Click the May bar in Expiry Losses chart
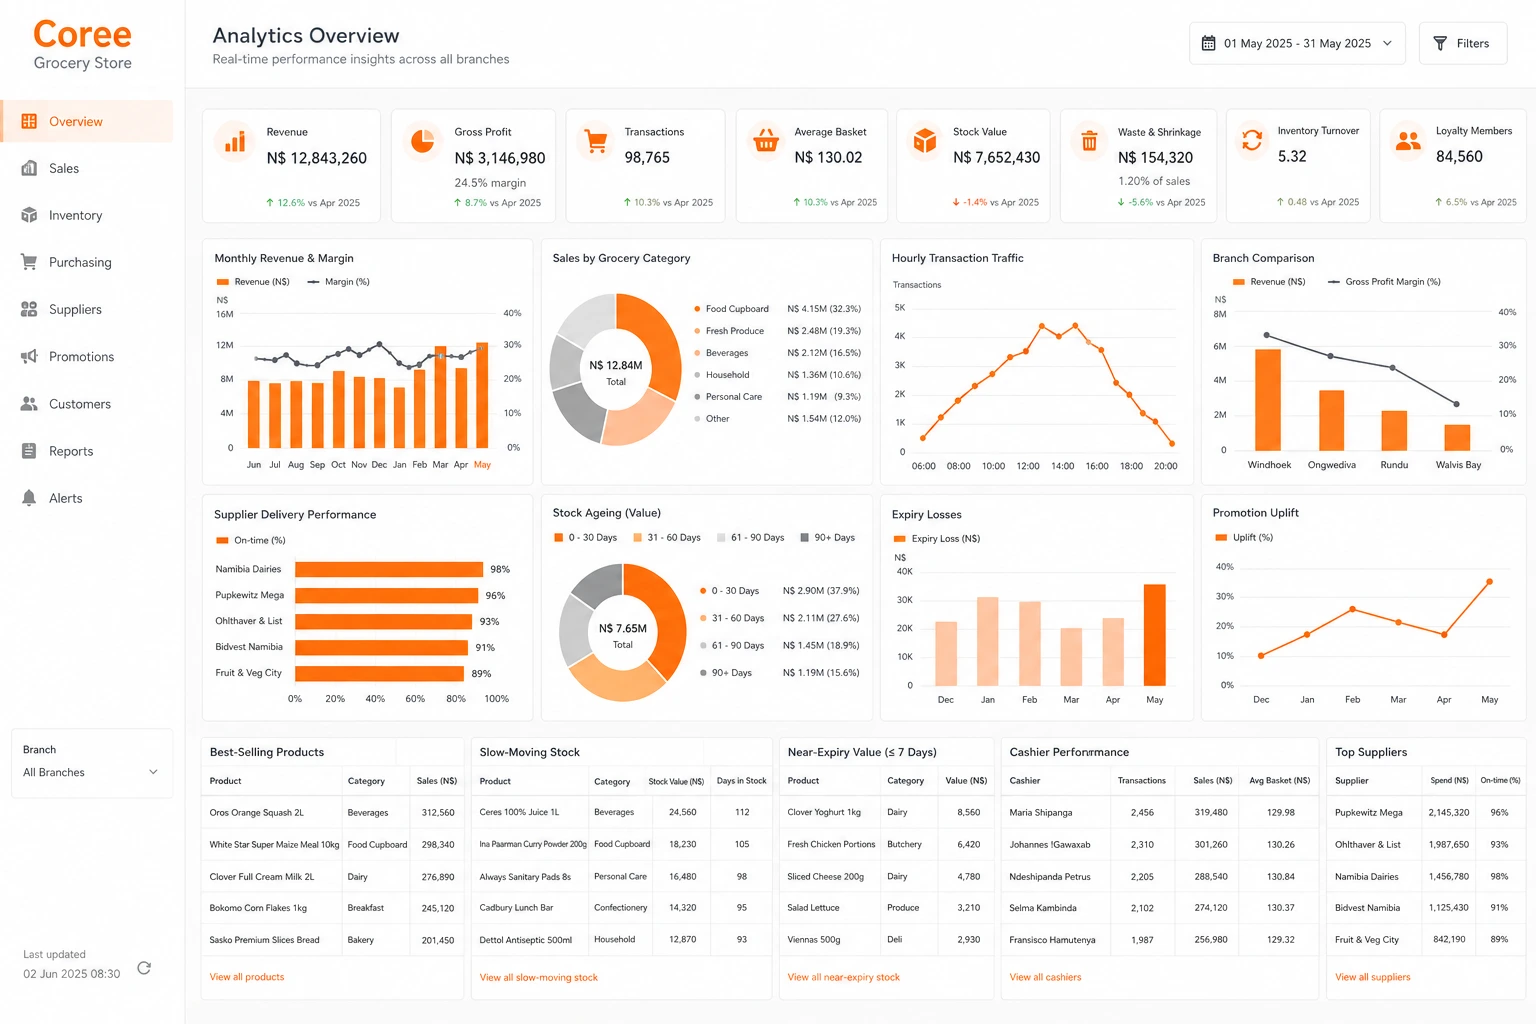Image resolution: width=1536 pixels, height=1024 pixels. (x=1154, y=635)
